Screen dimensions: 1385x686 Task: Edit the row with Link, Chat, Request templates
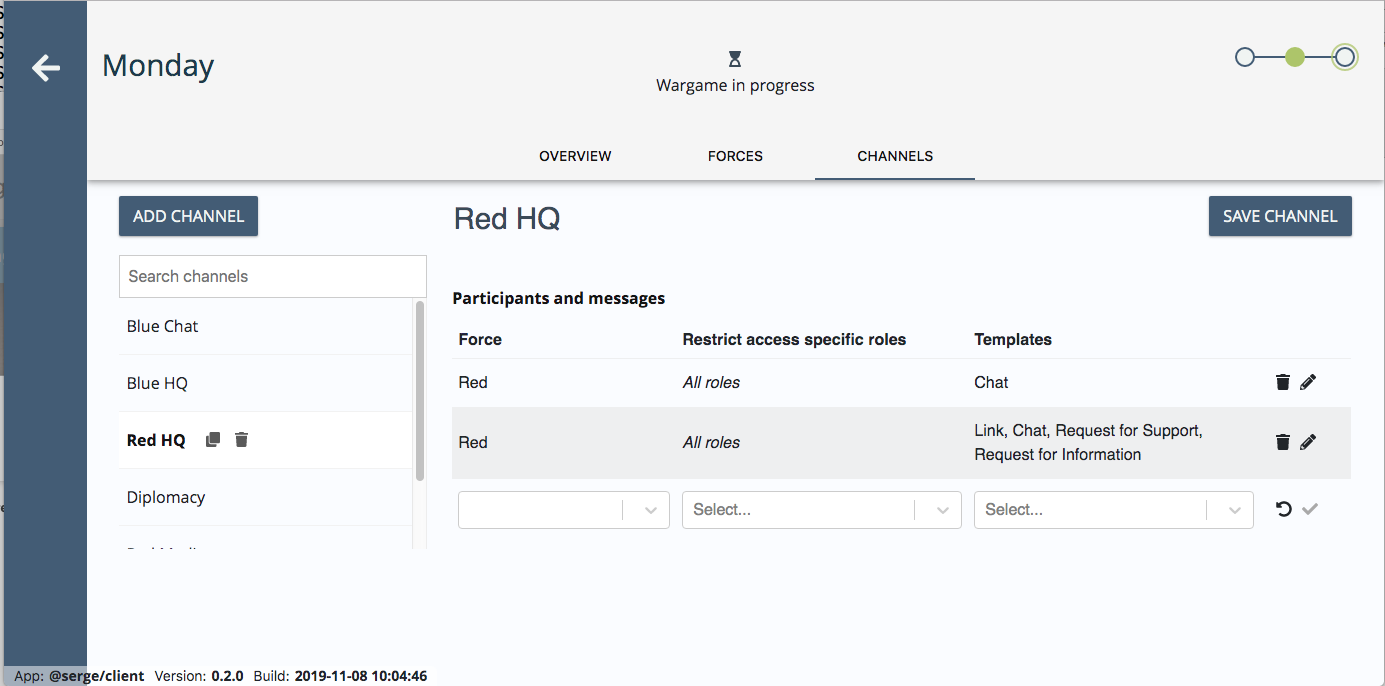pos(1308,442)
